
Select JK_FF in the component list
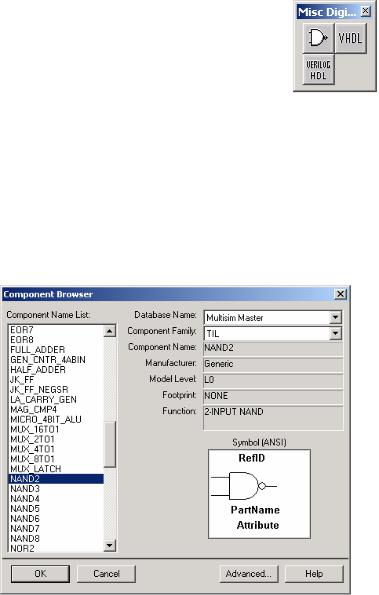tap(56, 379)
